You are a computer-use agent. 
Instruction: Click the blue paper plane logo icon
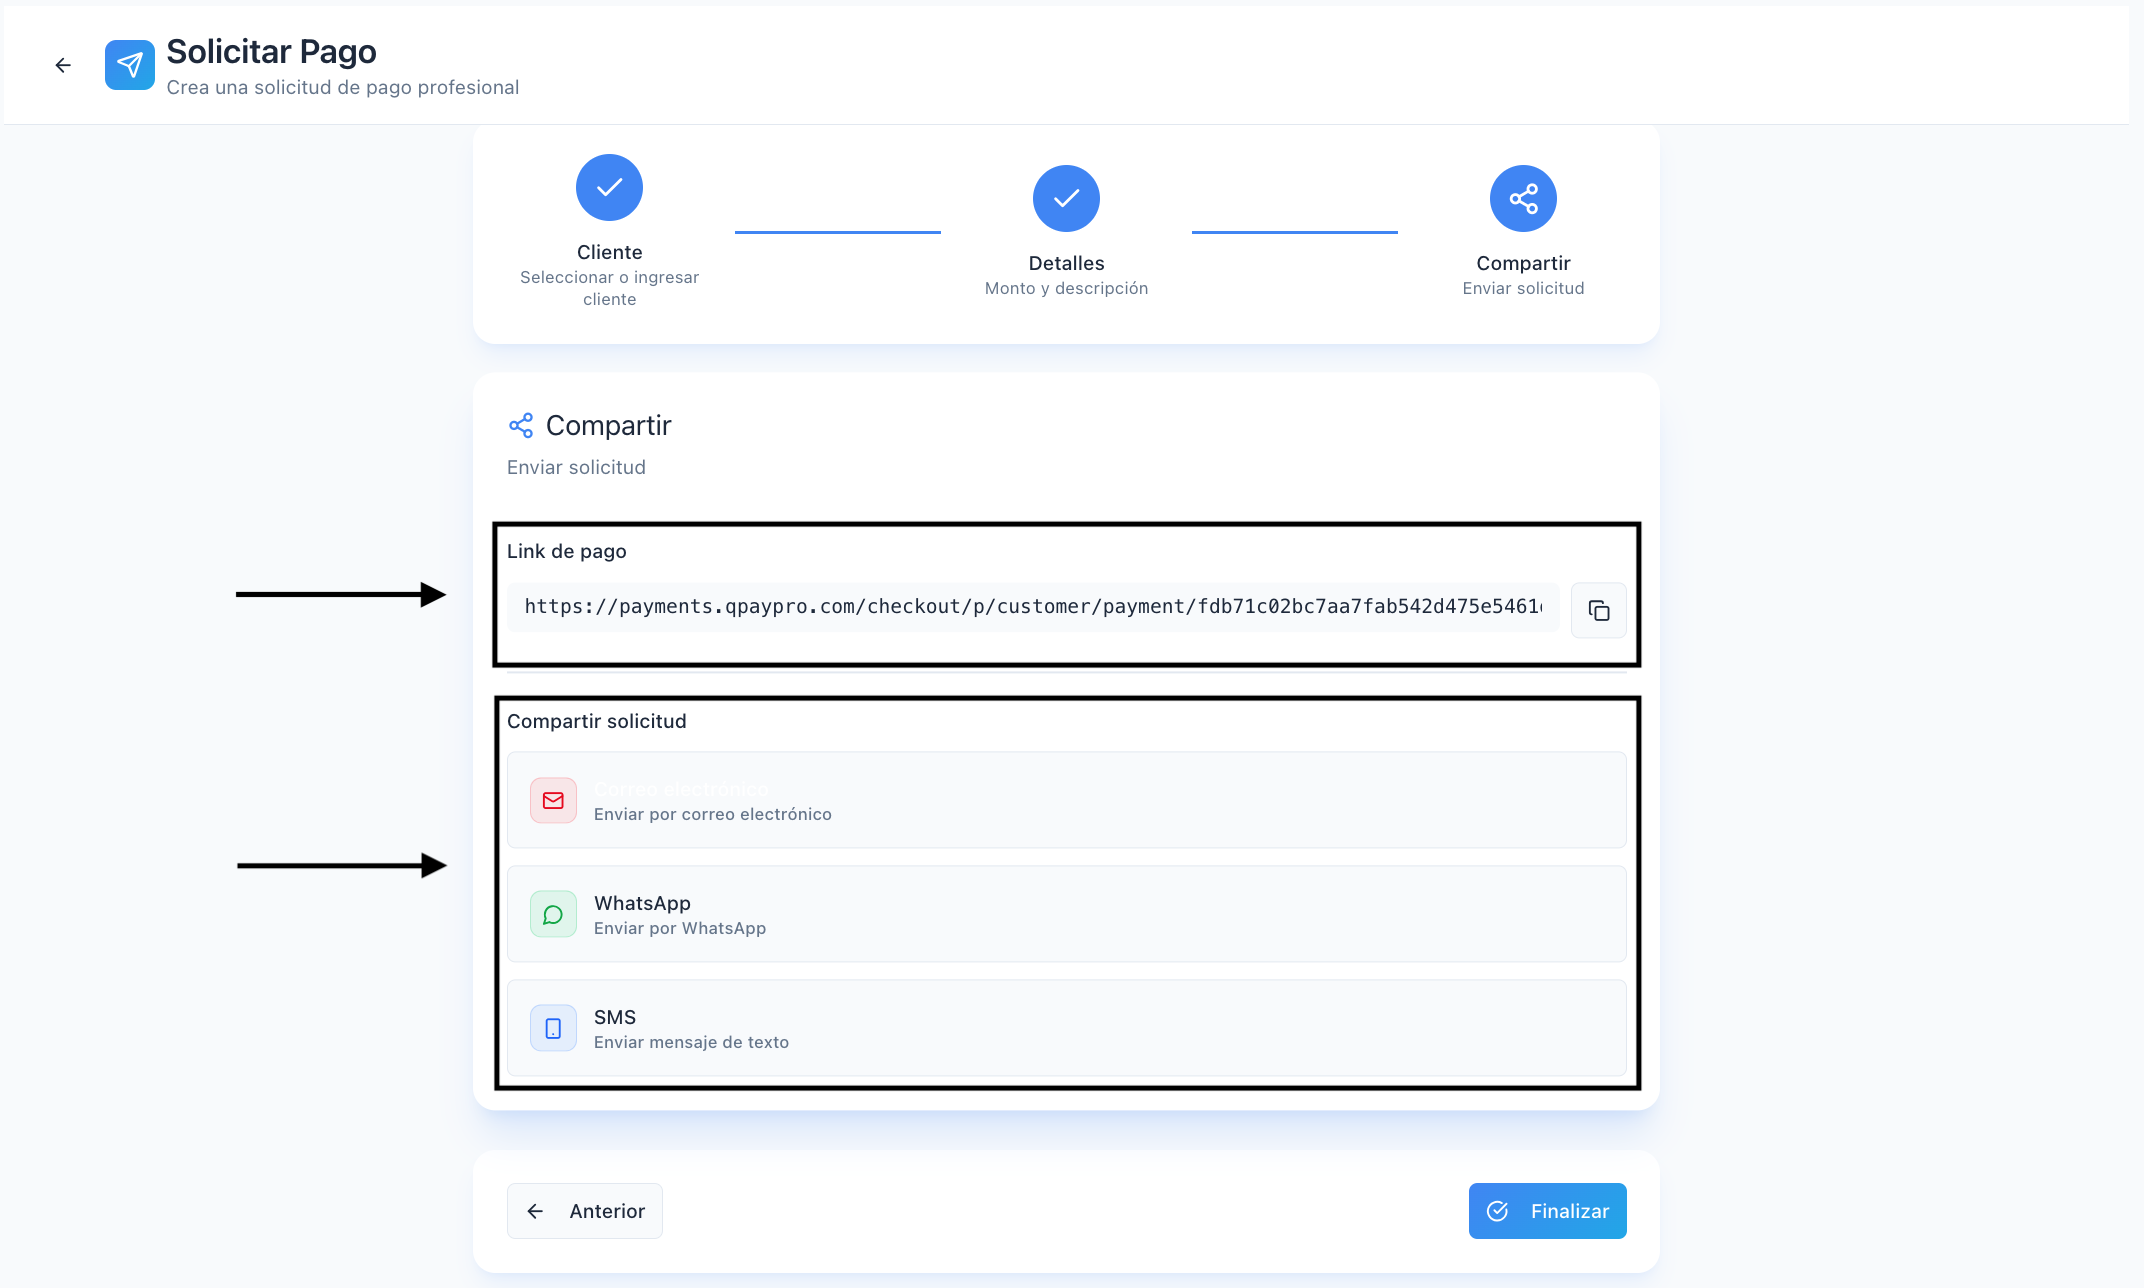pos(130,65)
